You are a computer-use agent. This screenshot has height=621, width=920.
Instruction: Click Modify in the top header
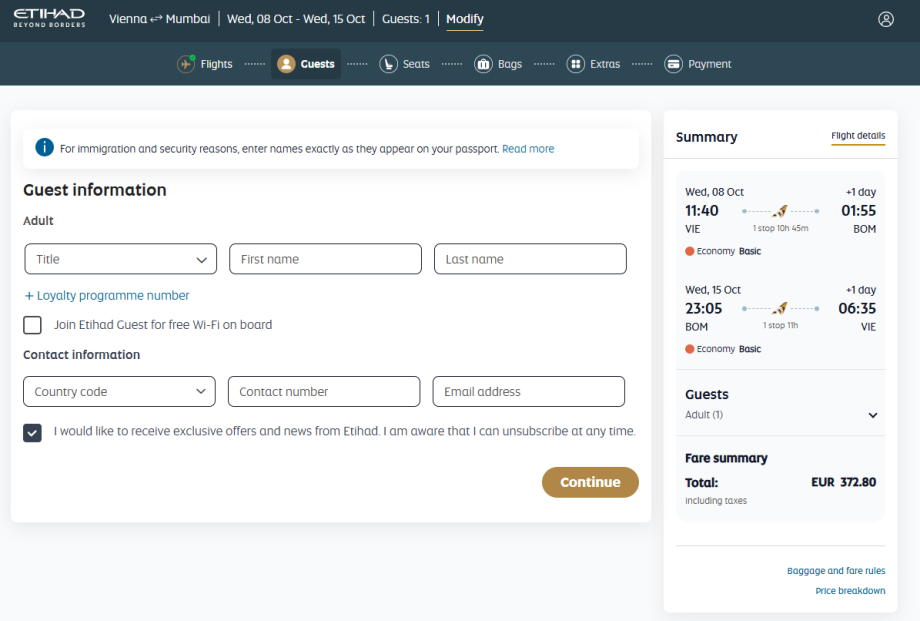click(464, 19)
